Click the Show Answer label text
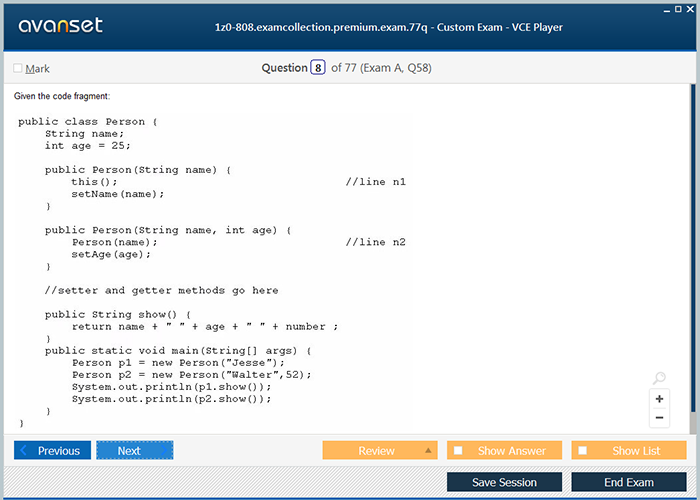The height and width of the screenshot is (500, 700). coord(512,451)
